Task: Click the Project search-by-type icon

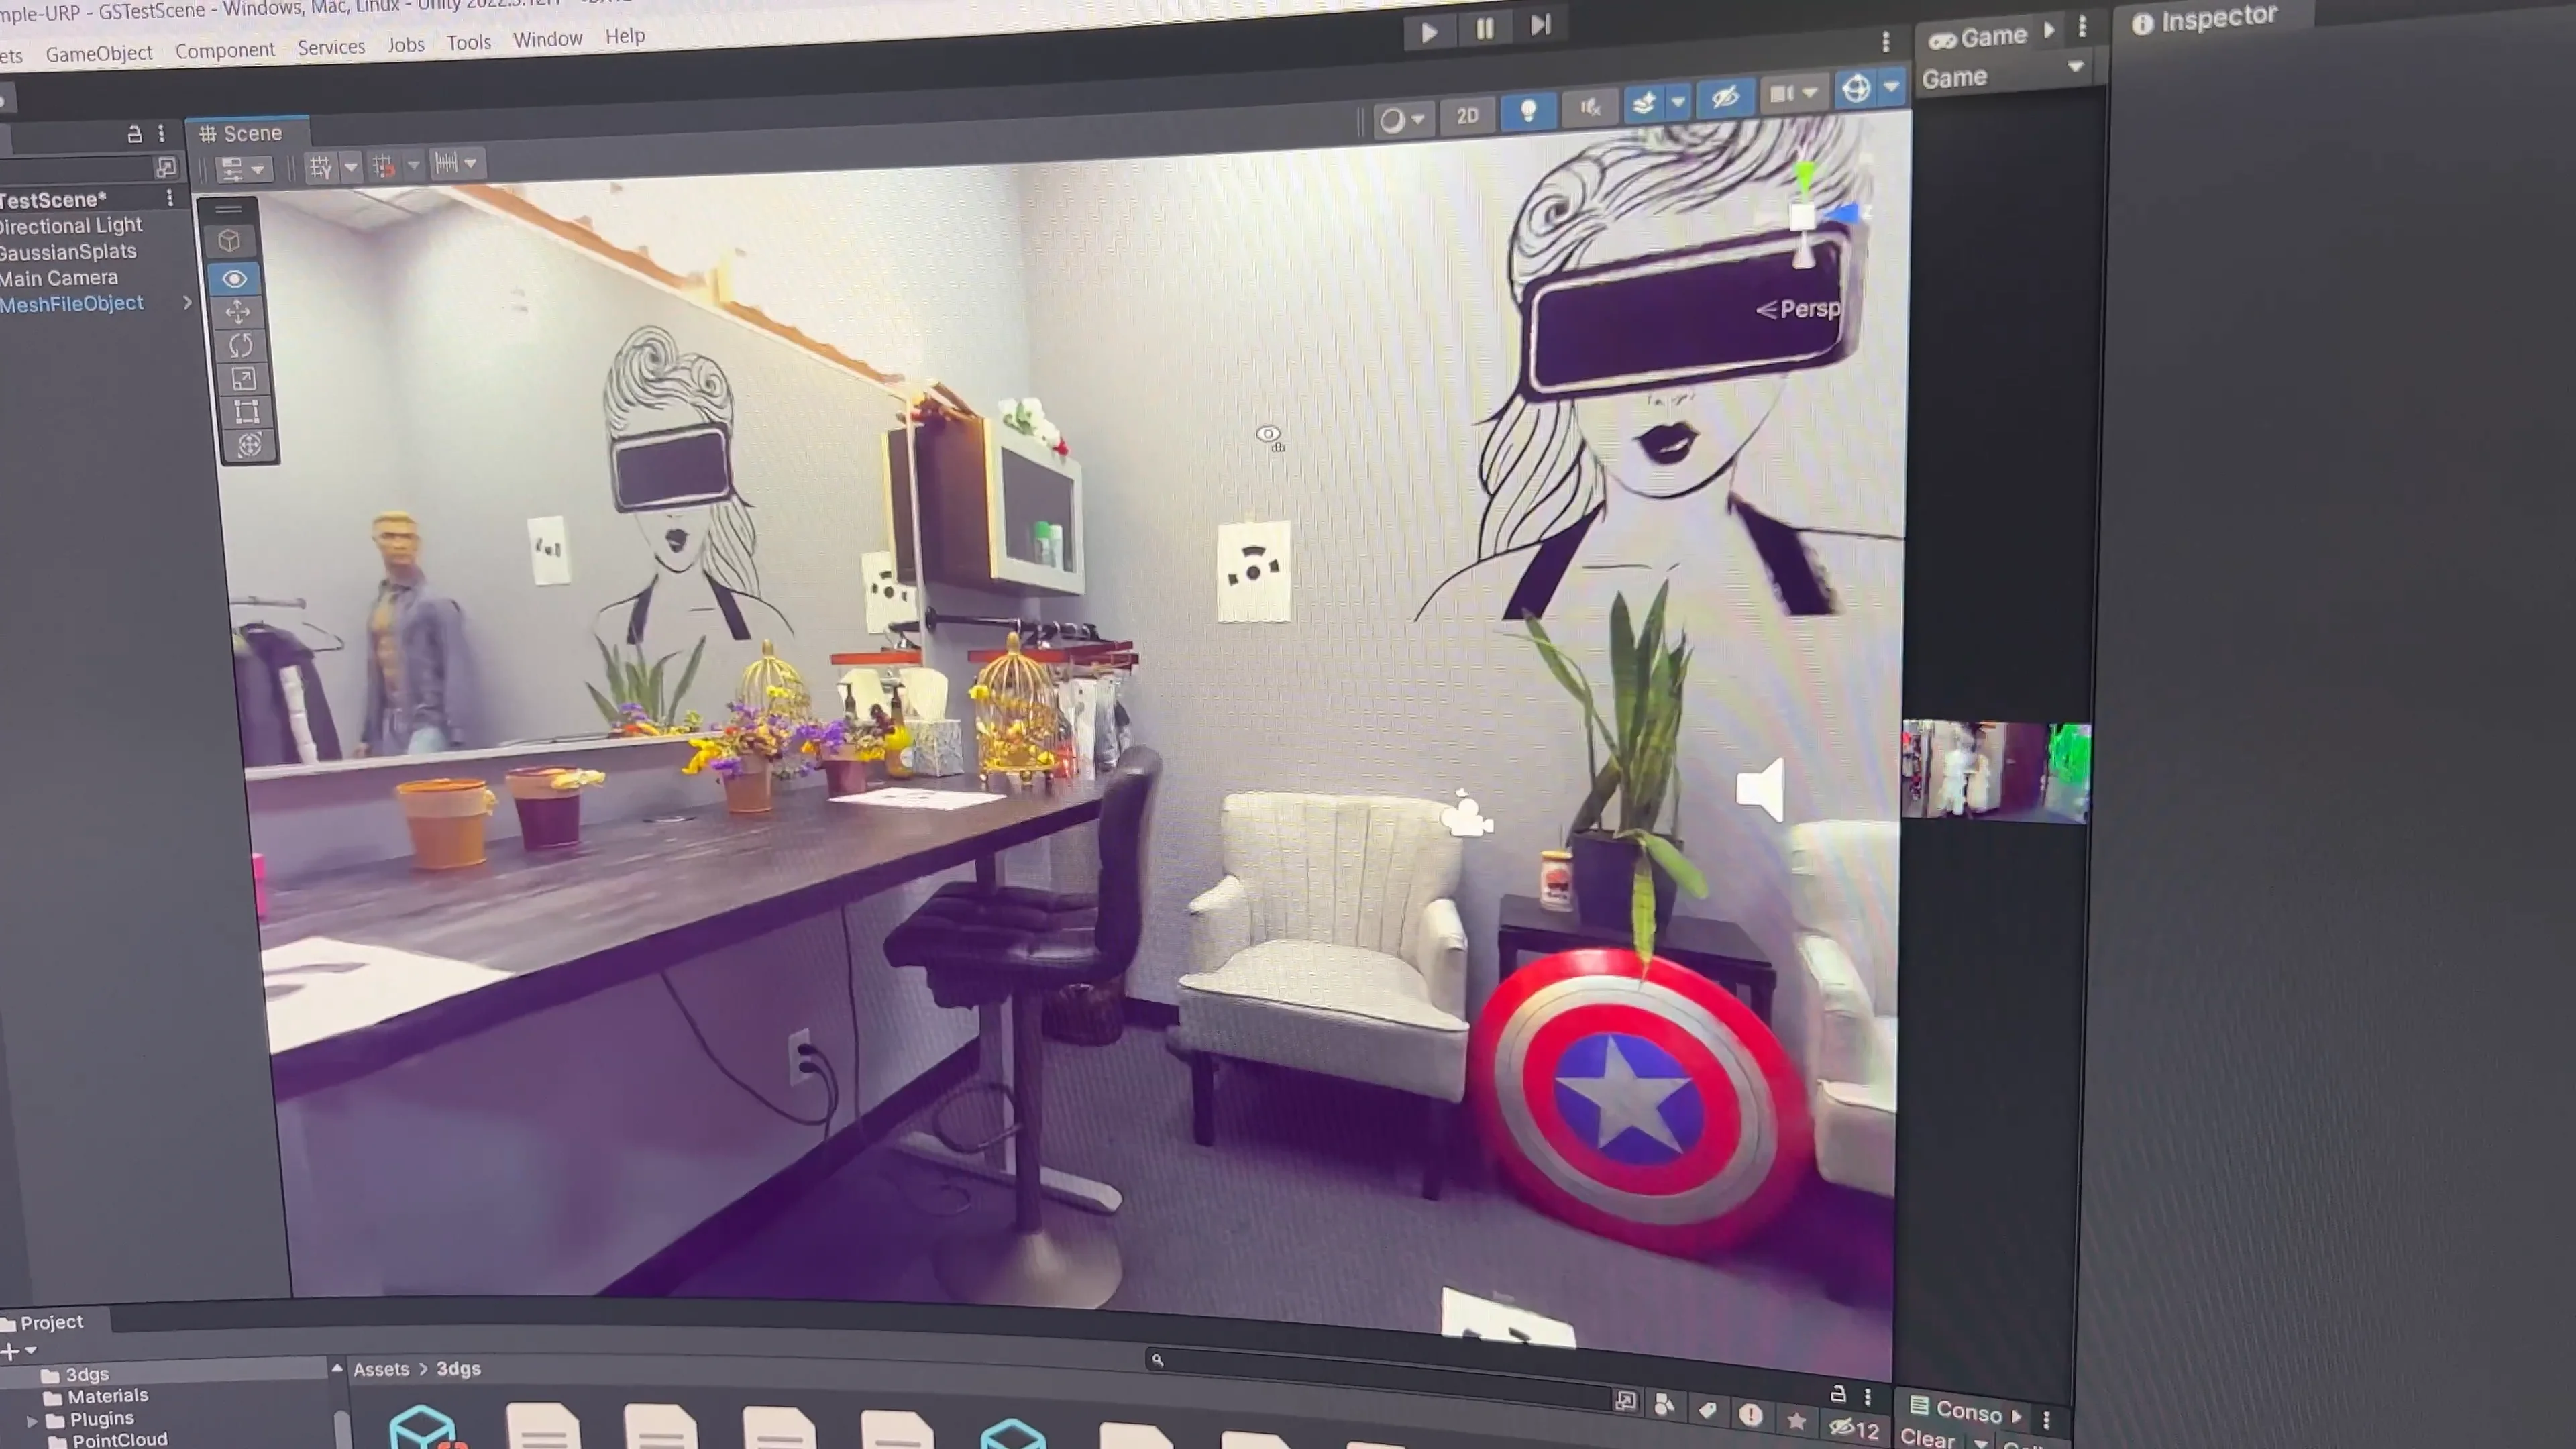Action: click(1664, 1405)
